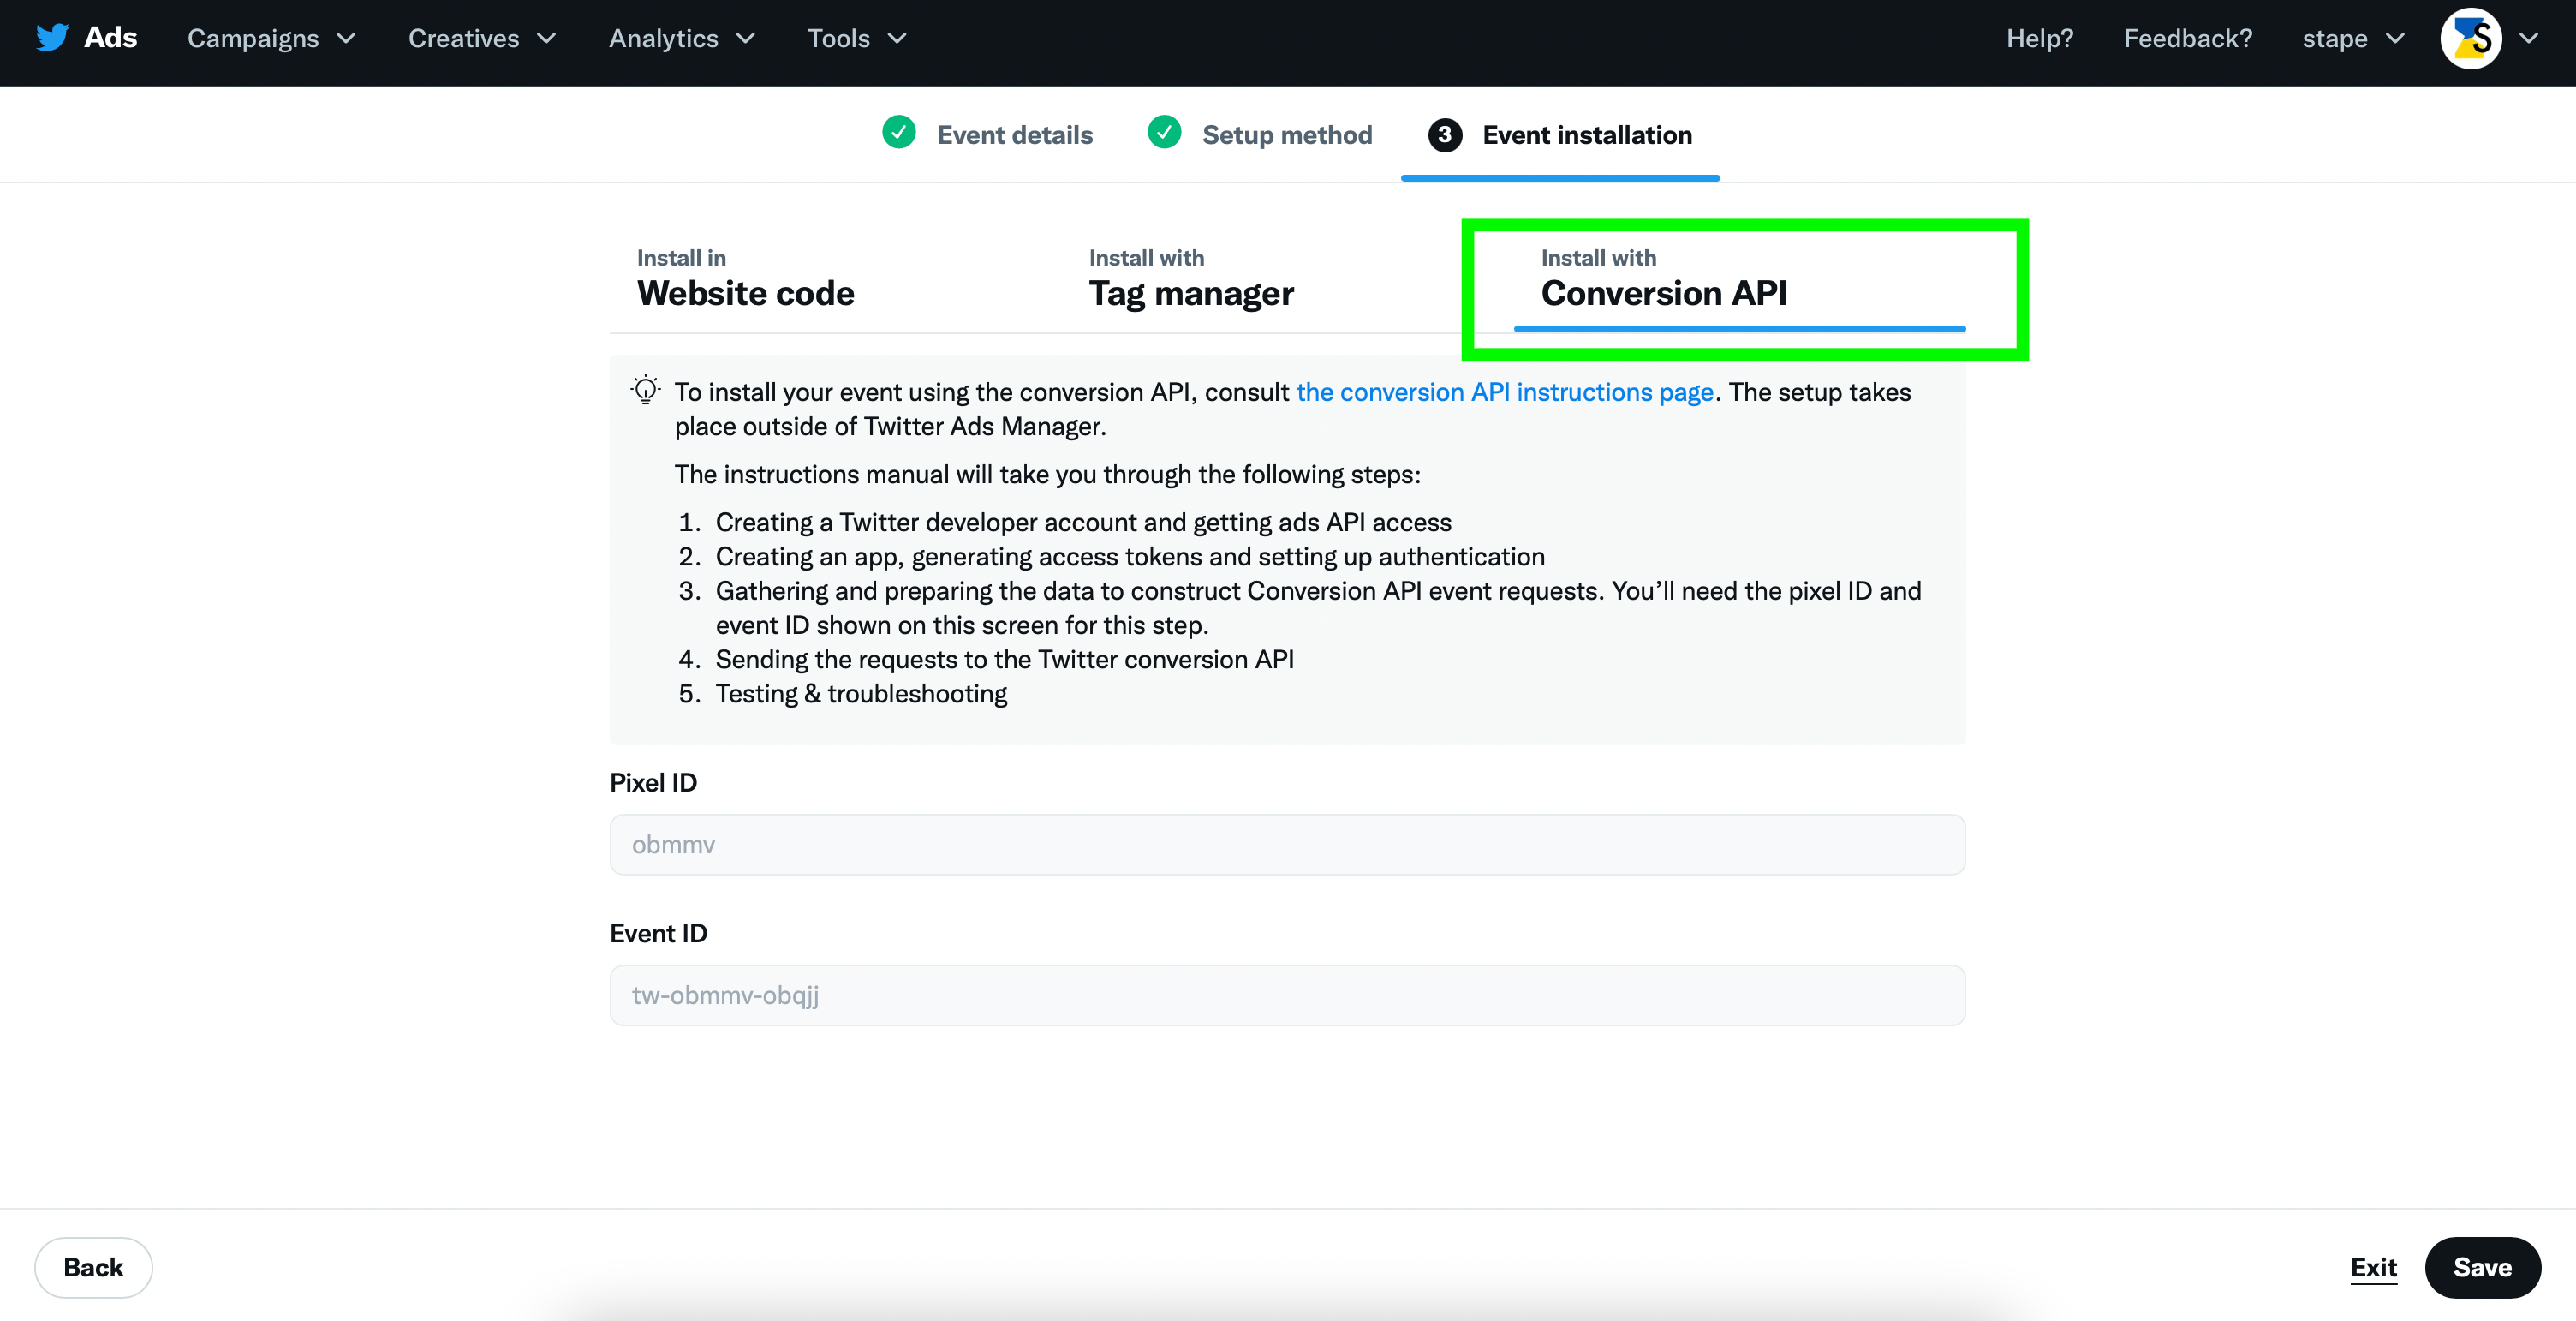The width and height of the screenshot is (2576, 1321).
Task: Click the lightbulb tip icon
Action: click(646, 390)
